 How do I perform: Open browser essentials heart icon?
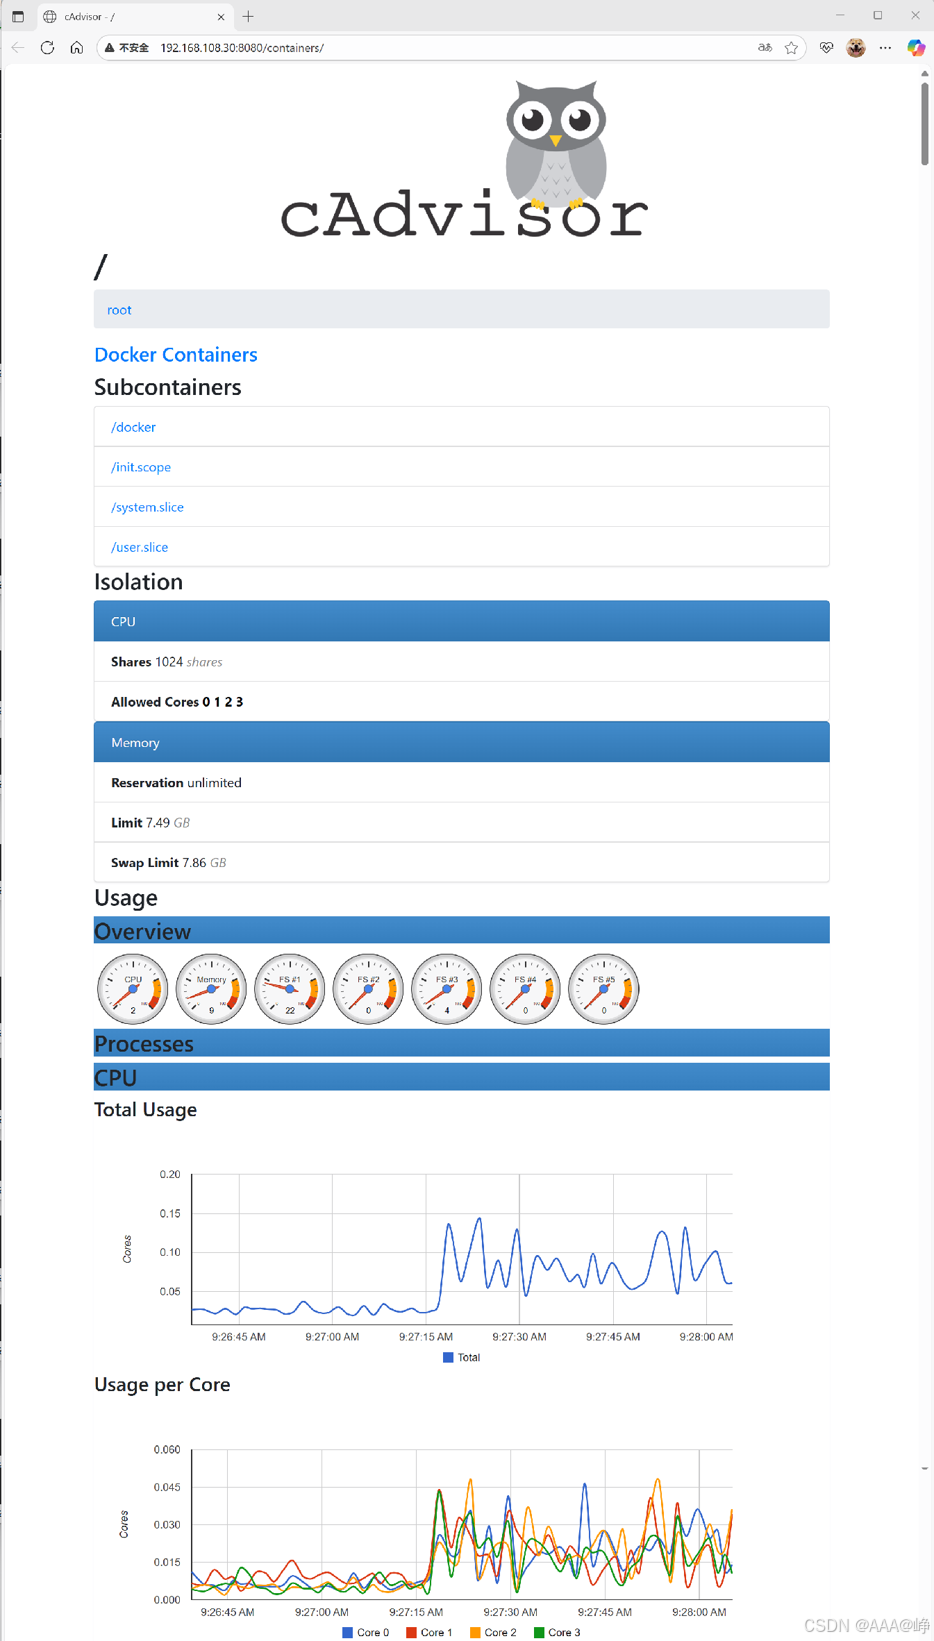click(826, 47)
